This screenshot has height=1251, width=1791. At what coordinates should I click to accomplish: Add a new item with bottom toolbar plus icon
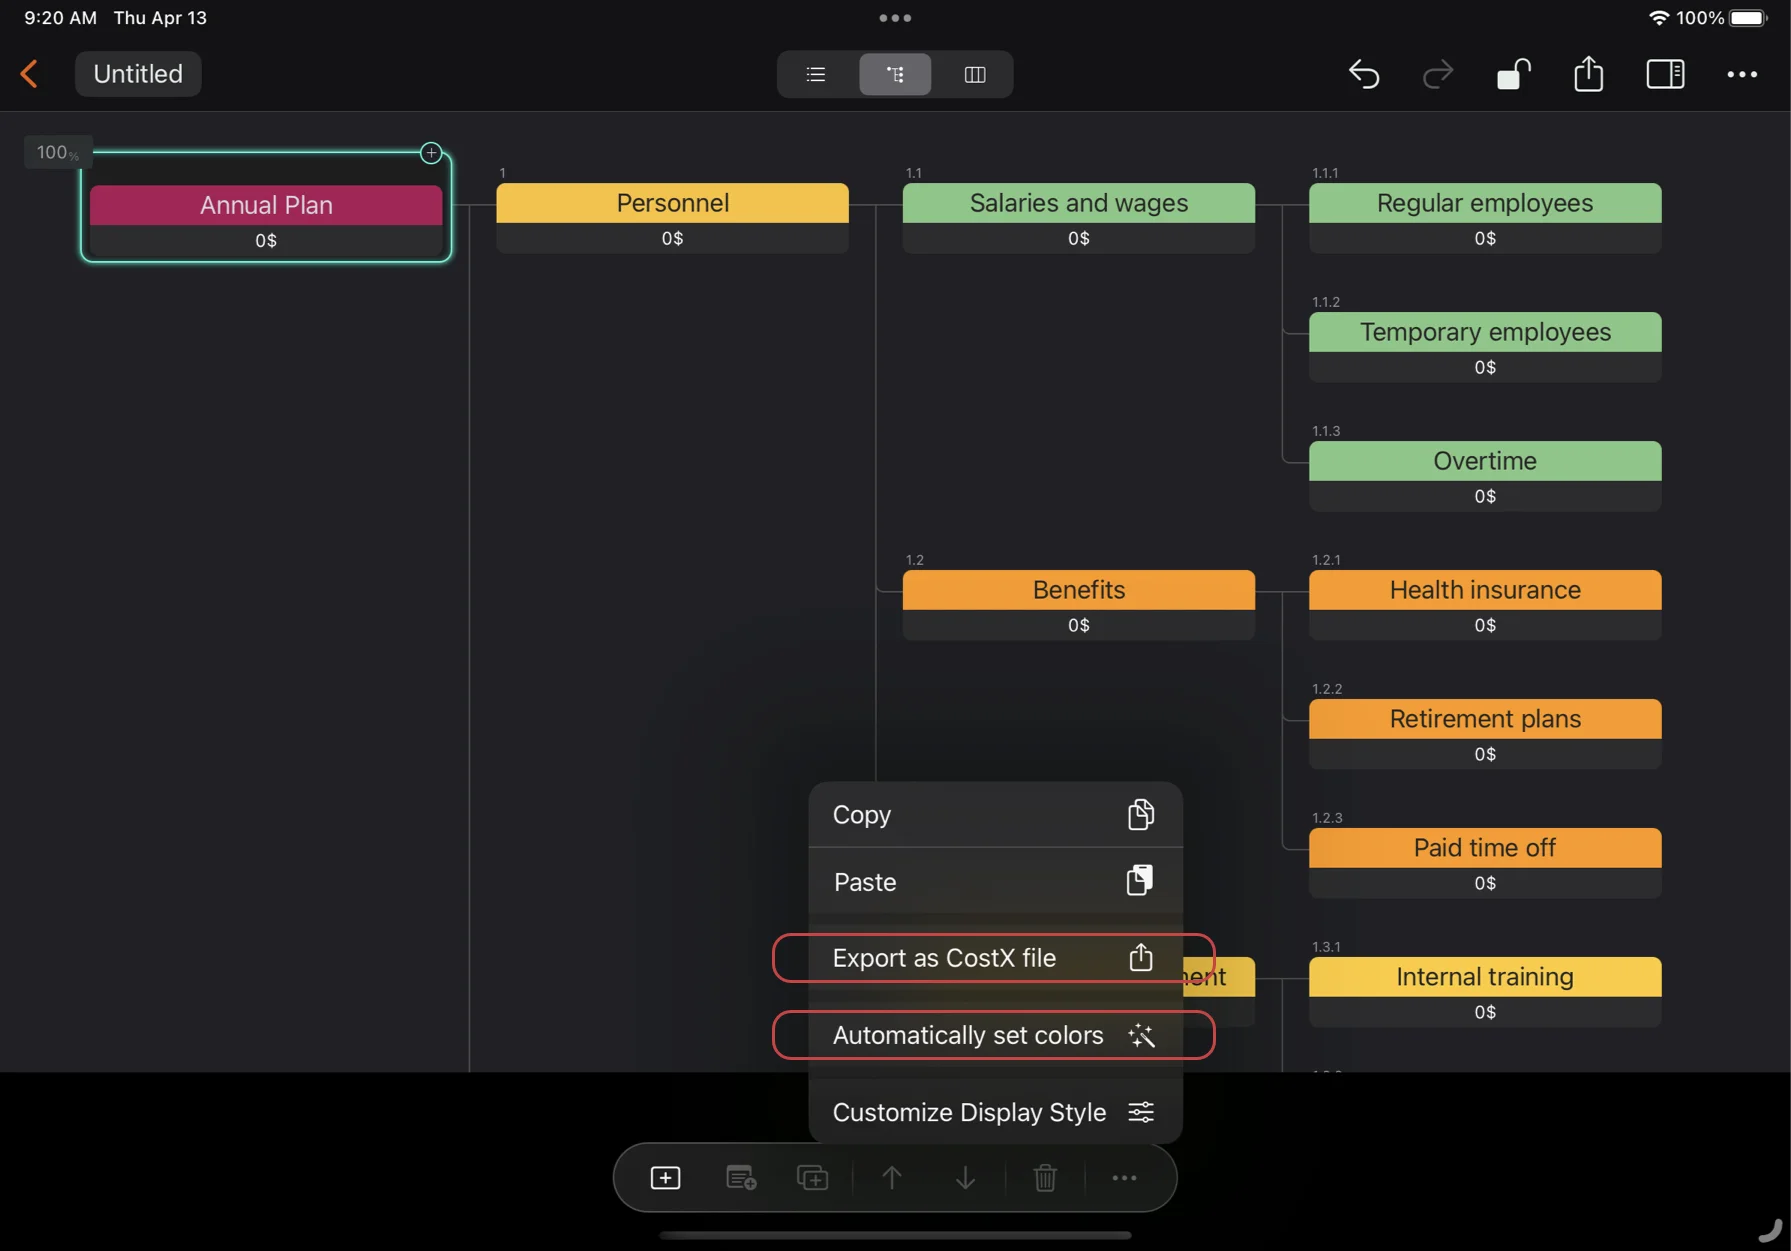tap(665, 1178)
